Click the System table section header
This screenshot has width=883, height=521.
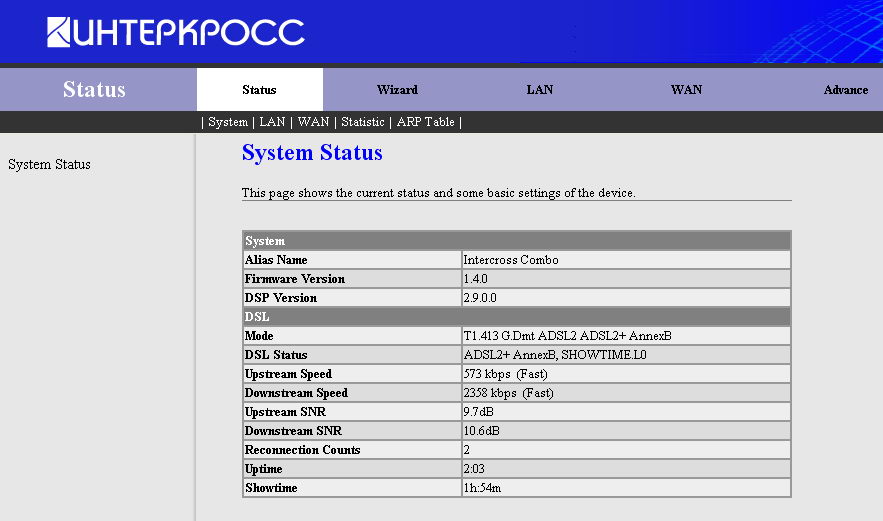tap(516, 241)
